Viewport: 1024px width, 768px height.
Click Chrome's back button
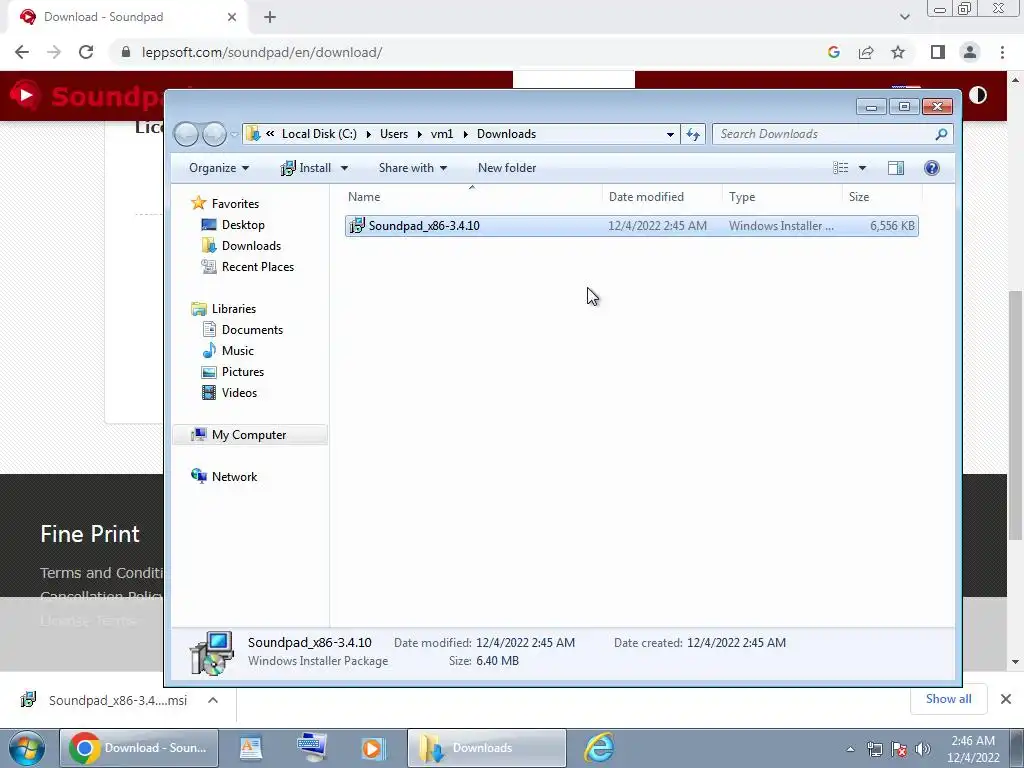(x=22, y=52)
